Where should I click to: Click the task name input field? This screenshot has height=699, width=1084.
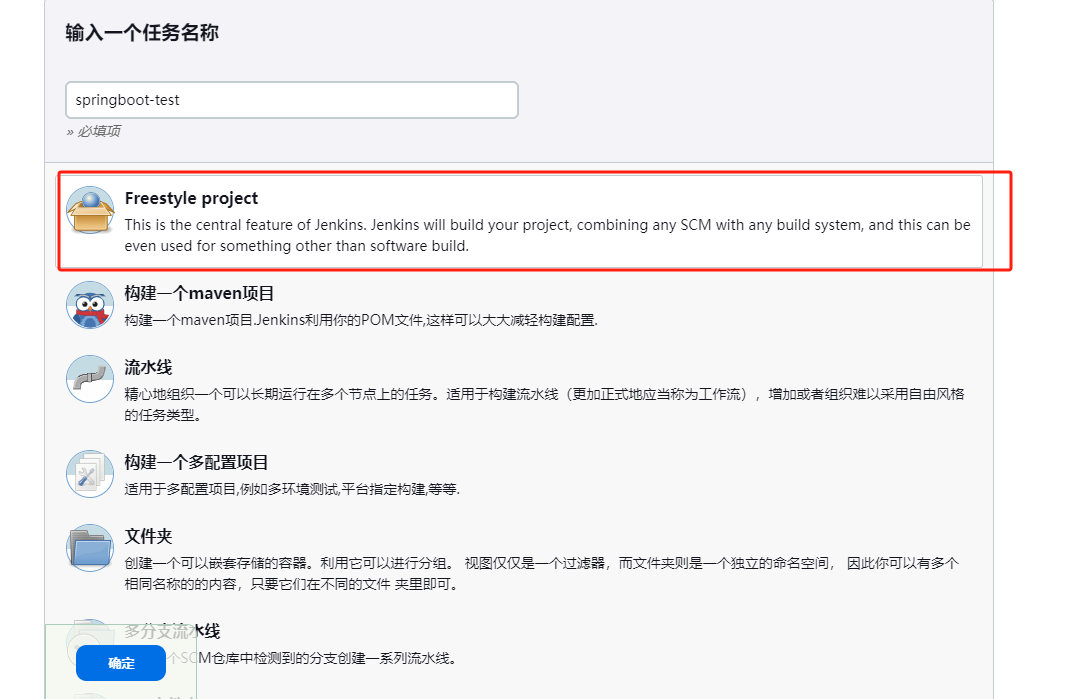pos(292,100)
